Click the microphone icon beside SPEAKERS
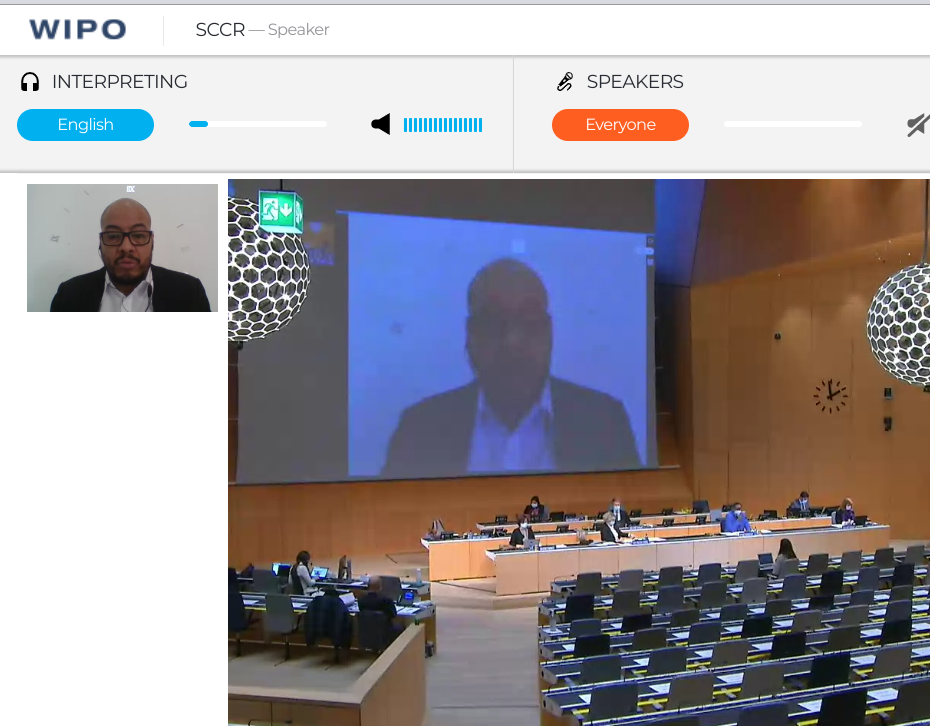This screenshot has height=726, width=930. point(565,82)
